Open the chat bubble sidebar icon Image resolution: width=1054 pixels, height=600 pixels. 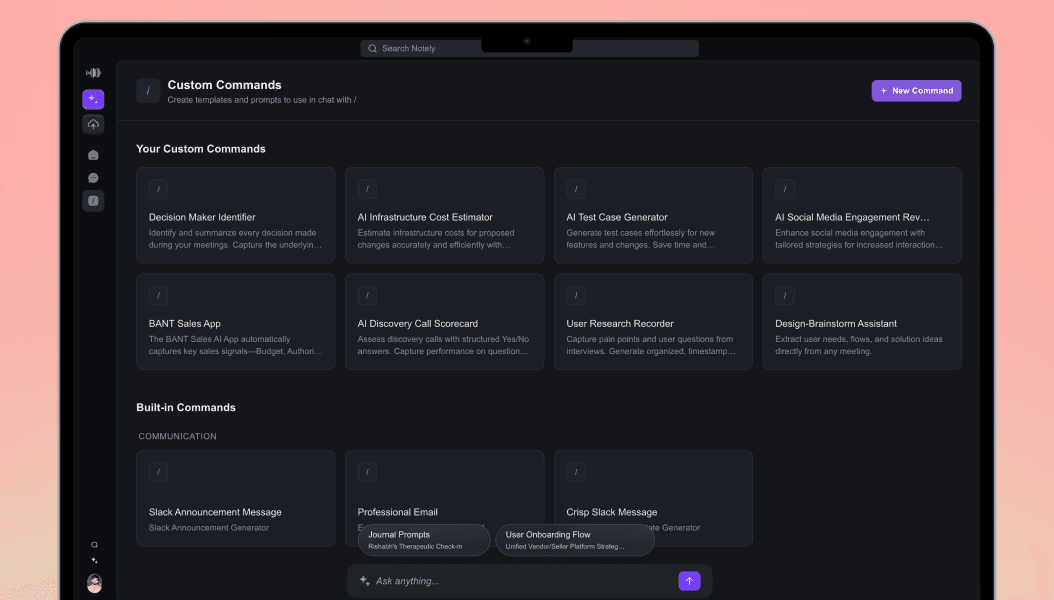[93, 178]
